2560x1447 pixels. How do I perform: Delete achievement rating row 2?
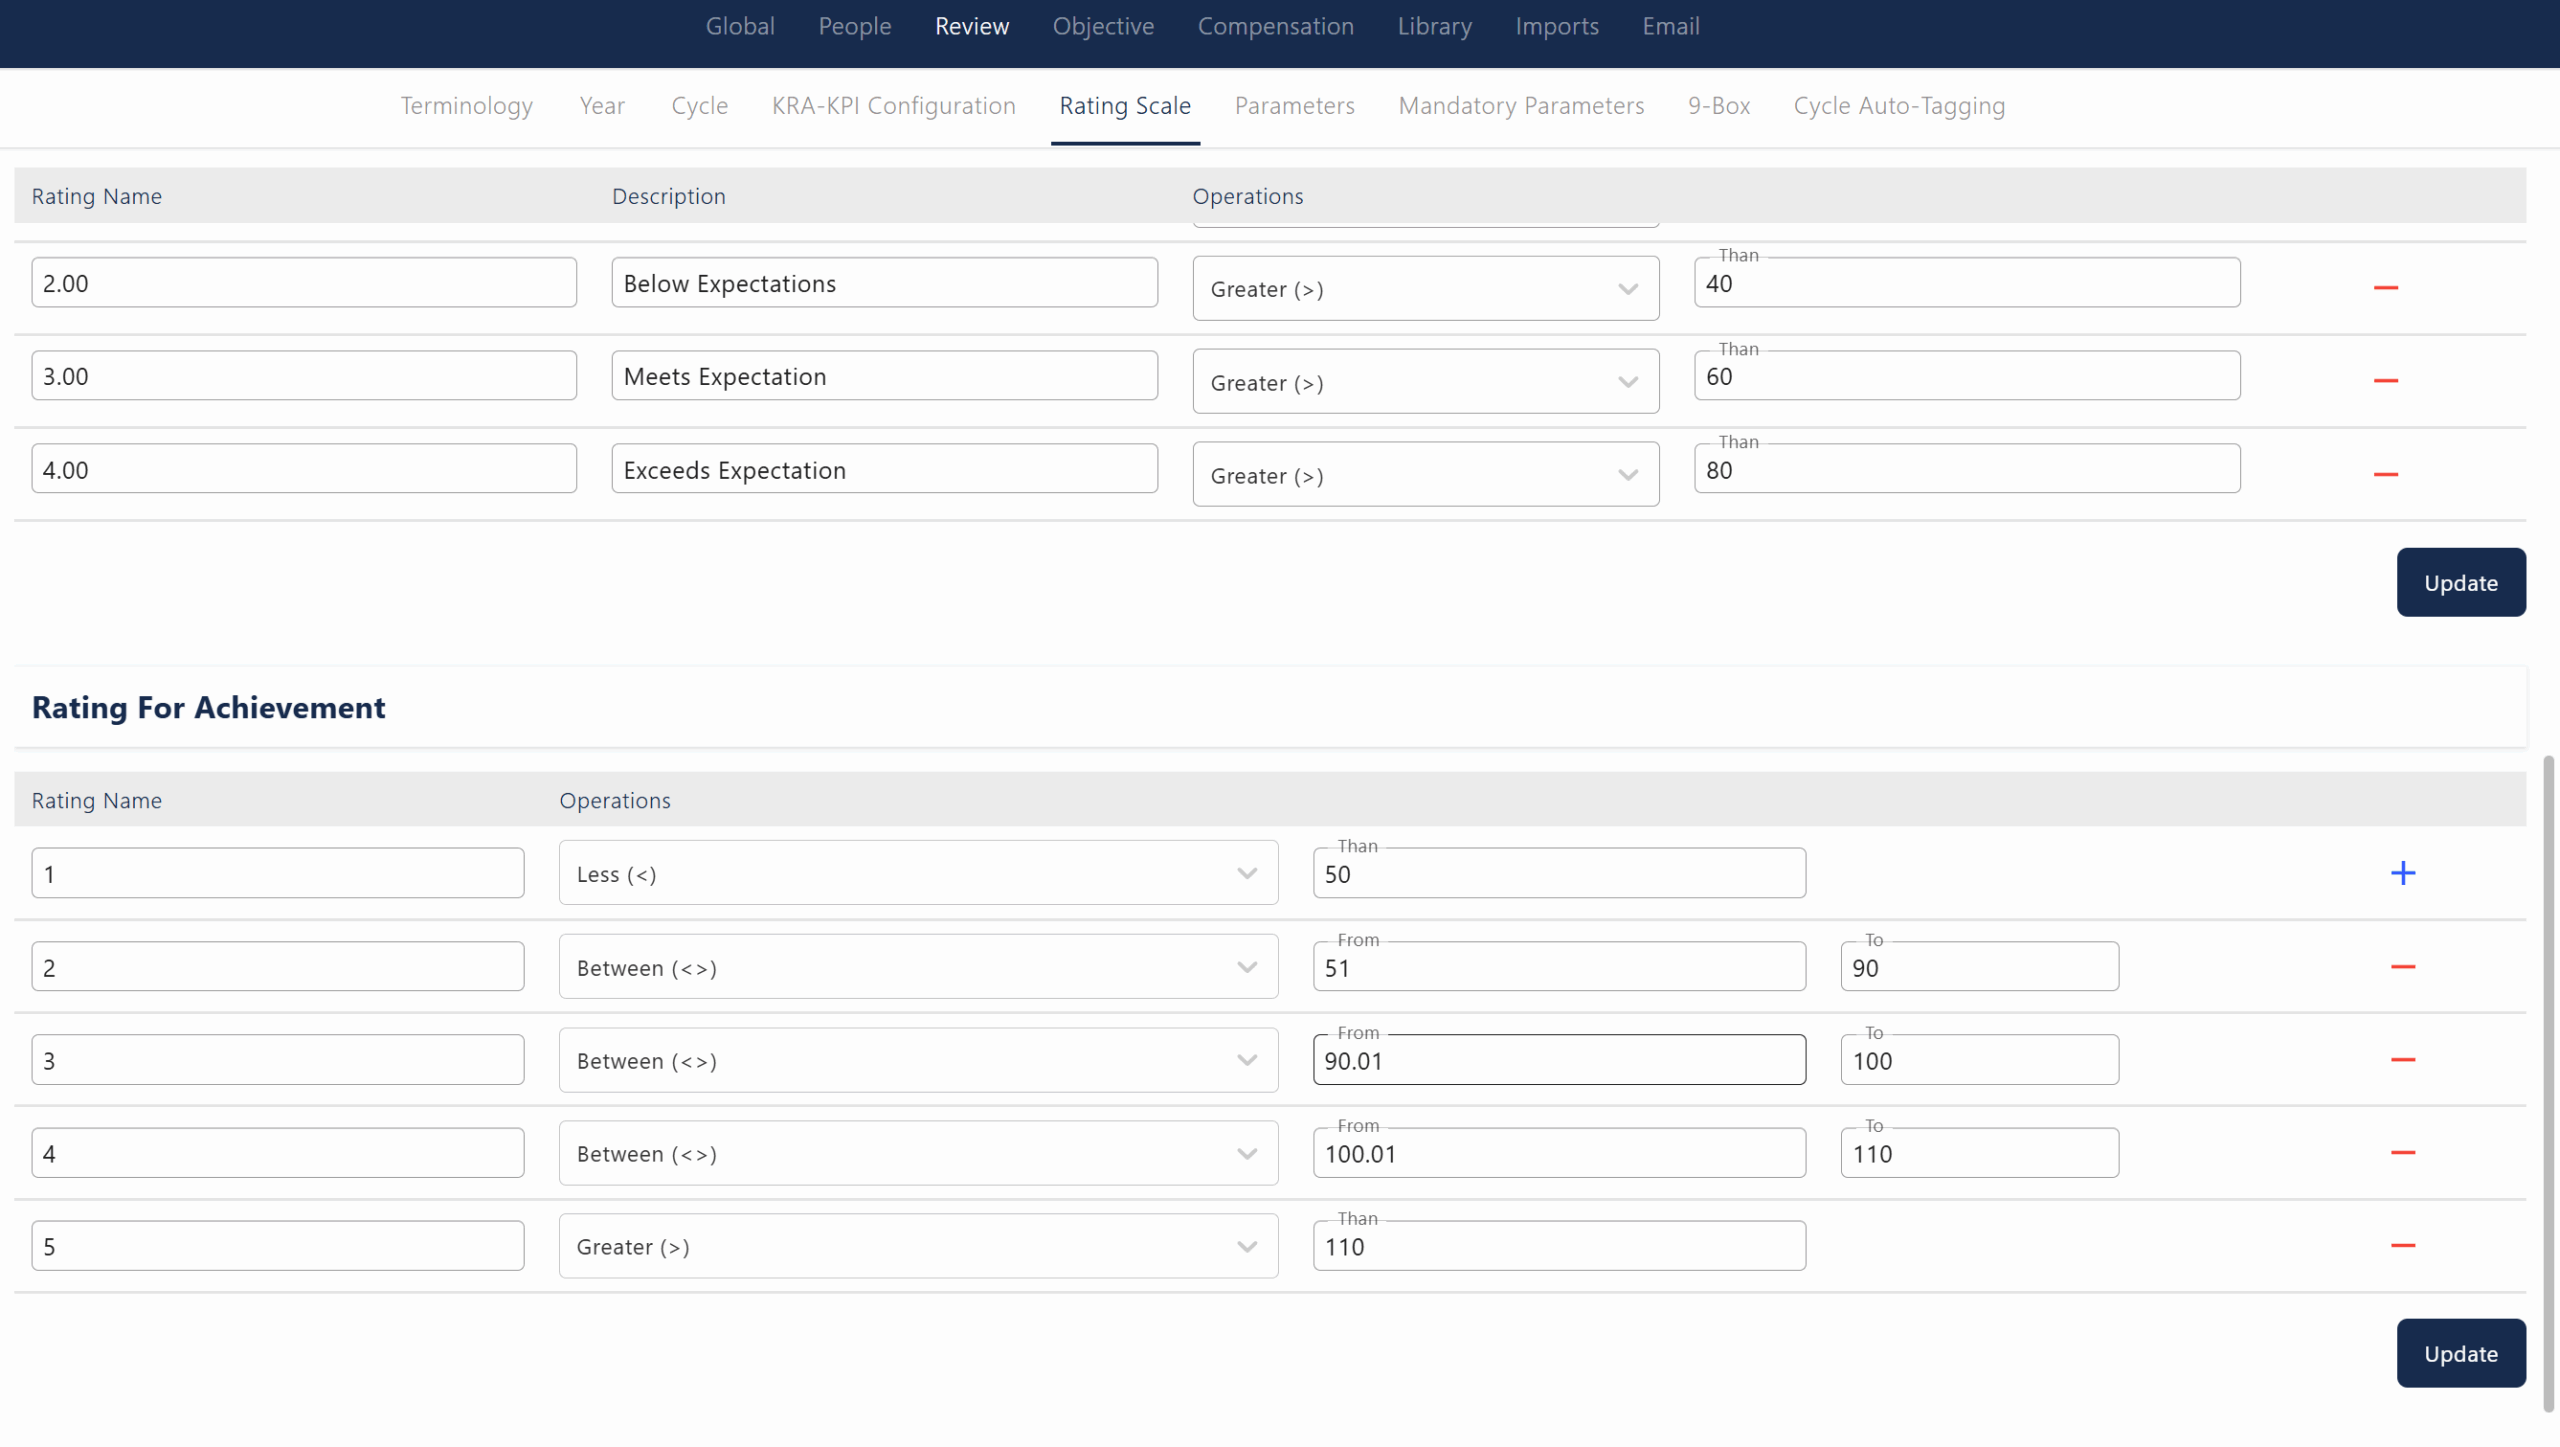point(2402,967)
